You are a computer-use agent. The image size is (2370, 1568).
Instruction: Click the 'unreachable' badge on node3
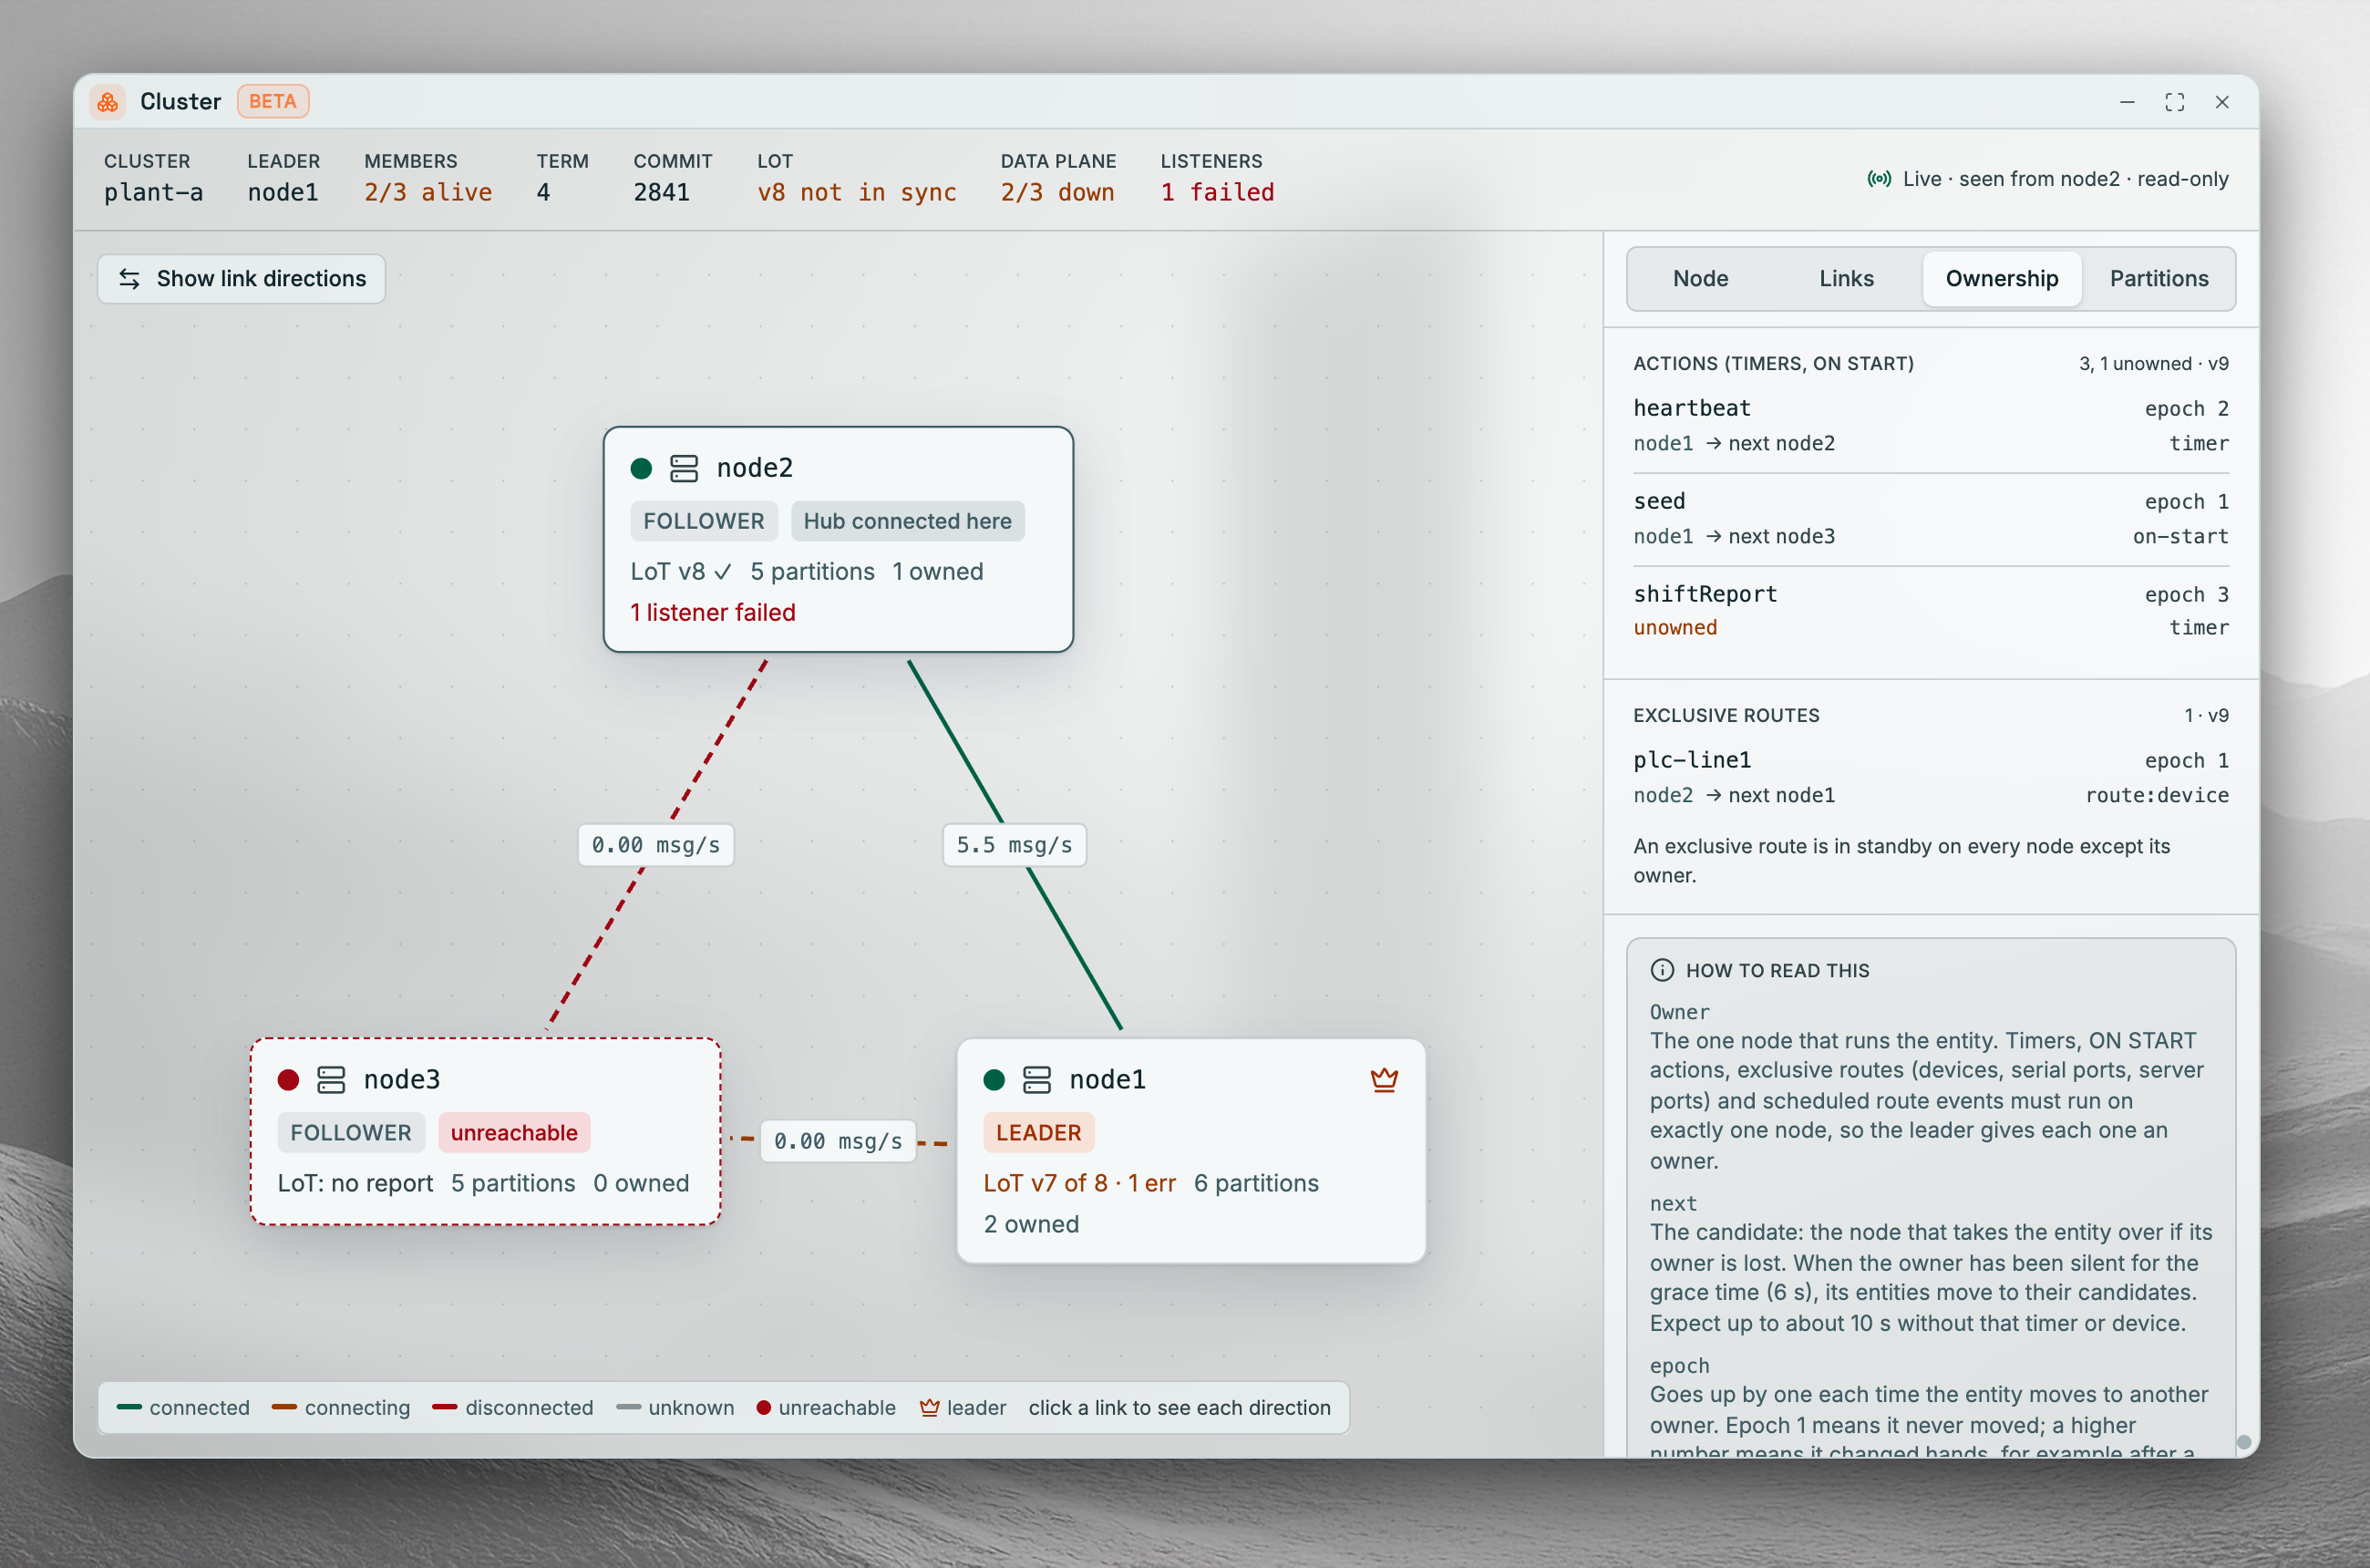point(514,1133)
